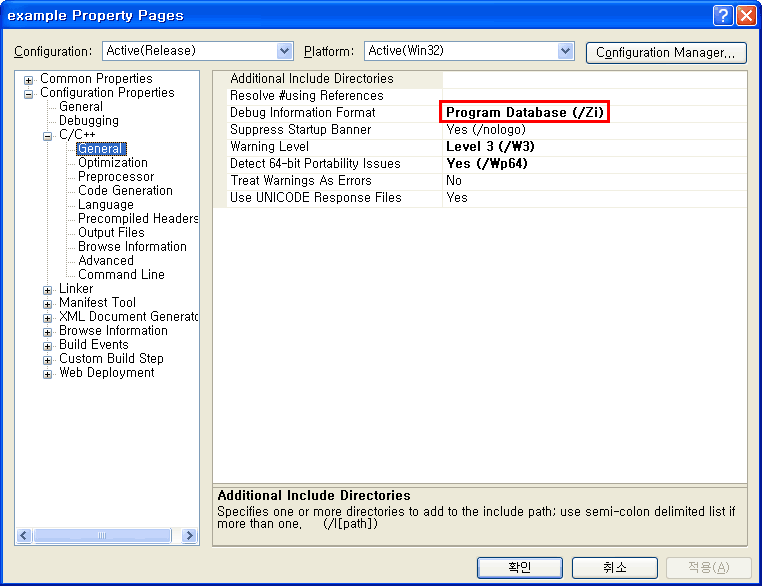Click the Additional Include Directories value field
This screenshot has width=762, height=586.
tap(594, 79)
